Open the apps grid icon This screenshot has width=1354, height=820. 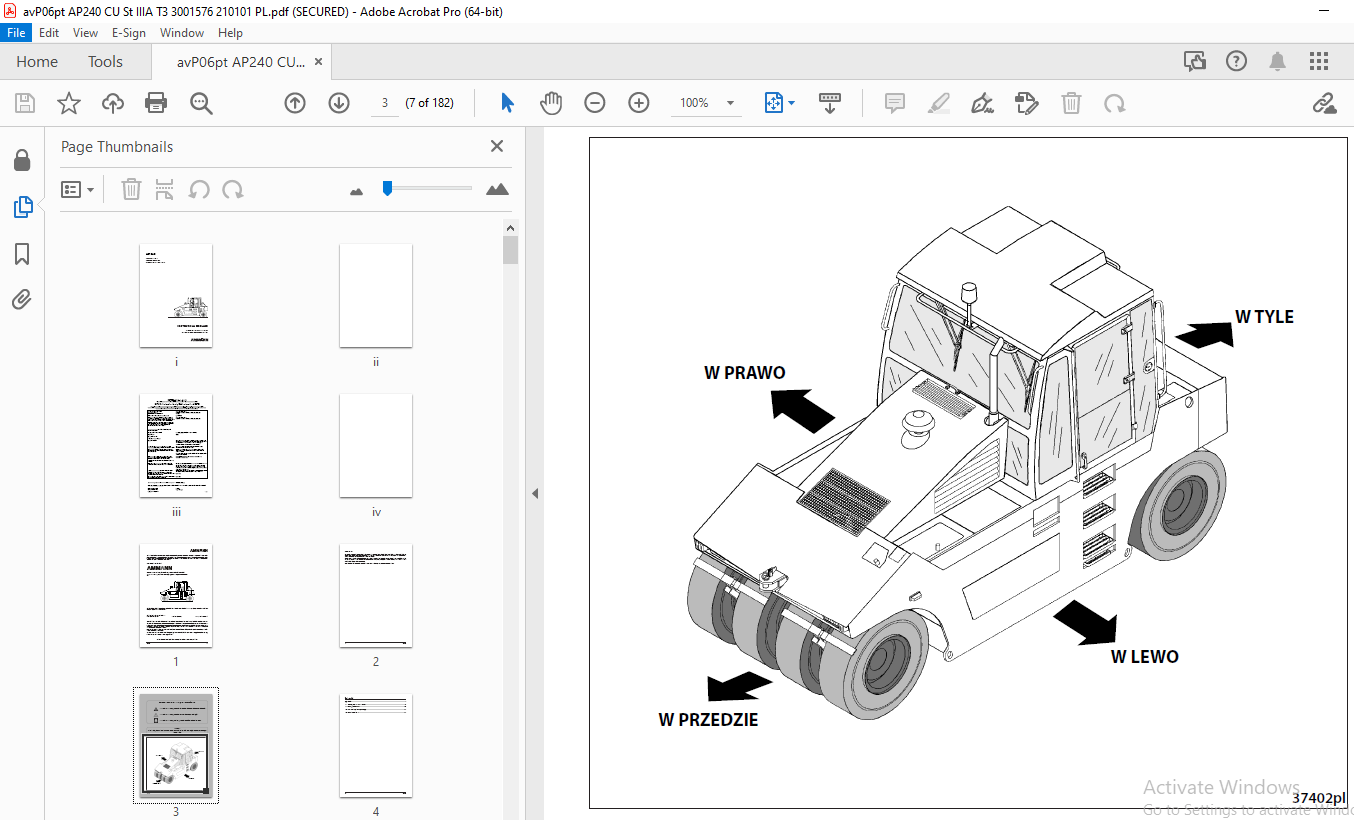(x=1319, y=61)
